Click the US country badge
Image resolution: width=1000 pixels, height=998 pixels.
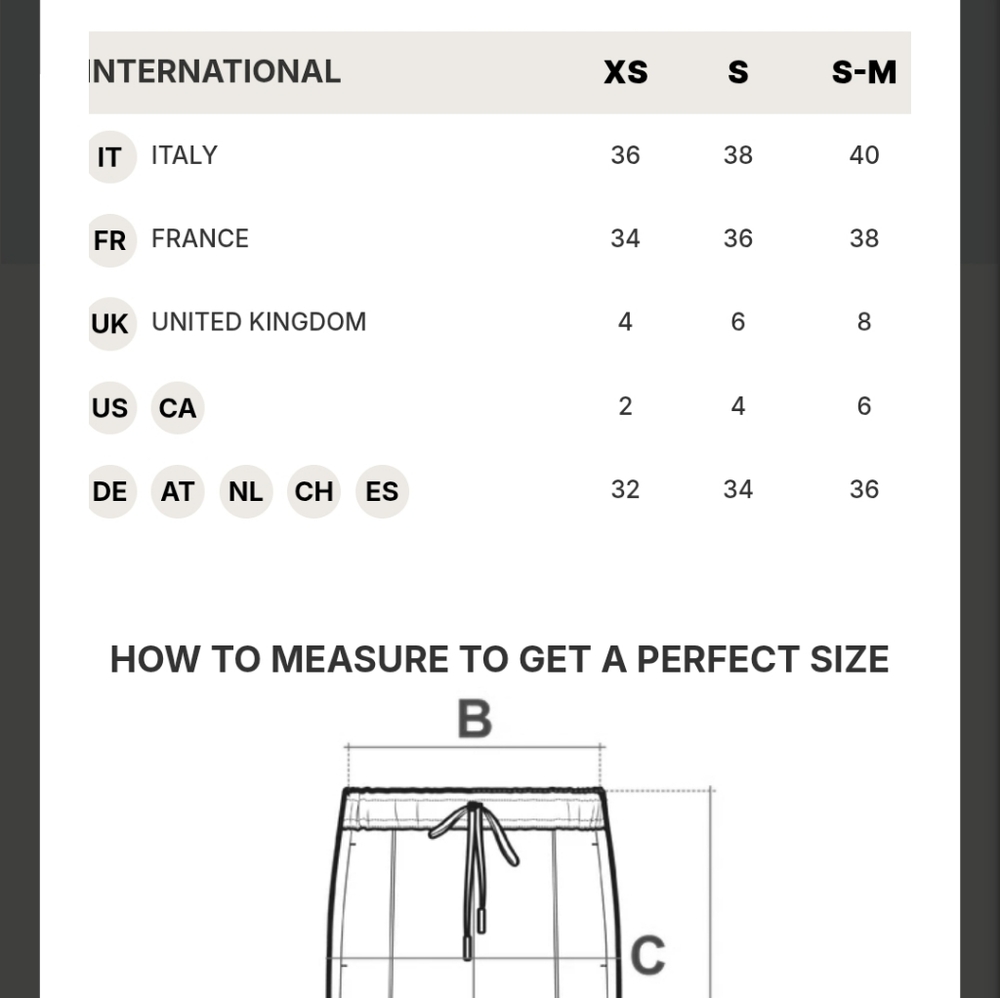[112, 408]
